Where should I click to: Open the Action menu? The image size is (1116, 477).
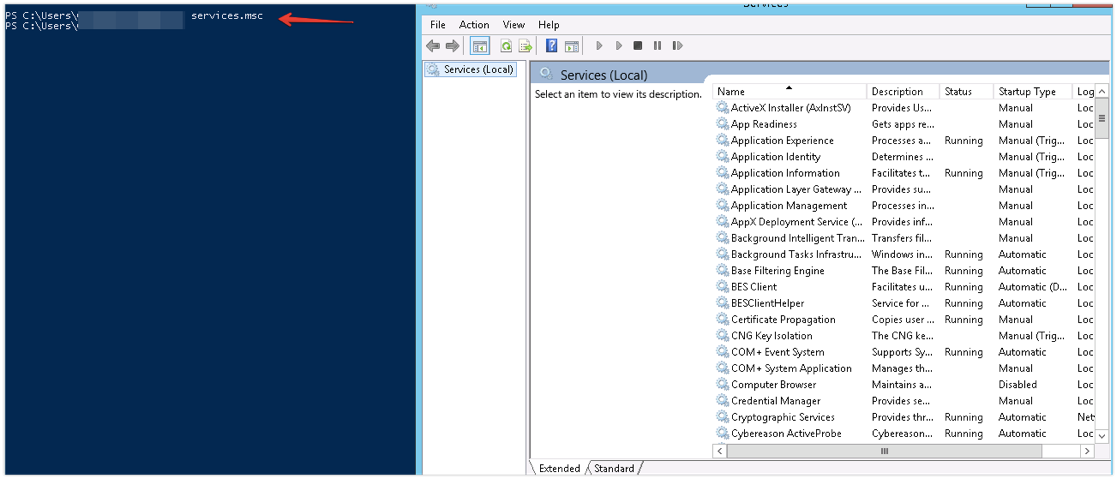pos(474,24)
